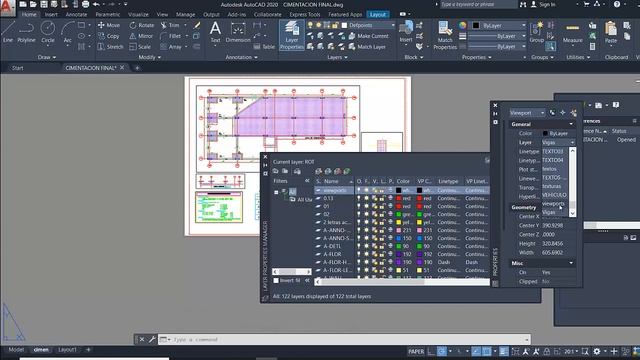Click the red color swatch for layer 0.13

click(x=399, y=198)
